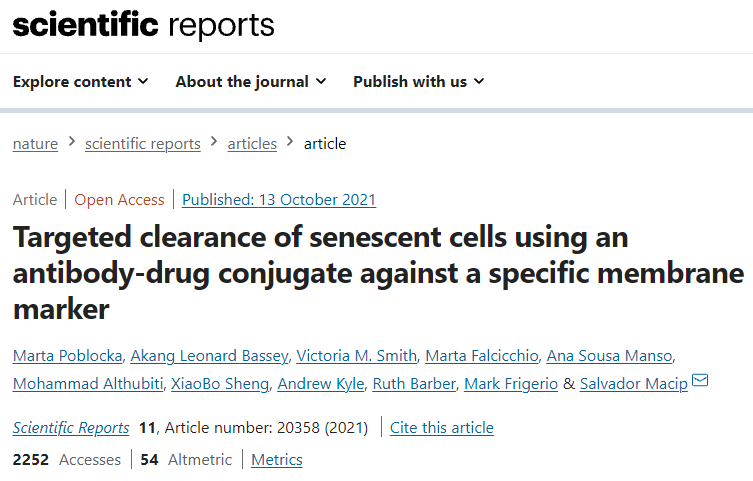Expand the Explore content dropdown
753x481 pixels.
point(81,82)
